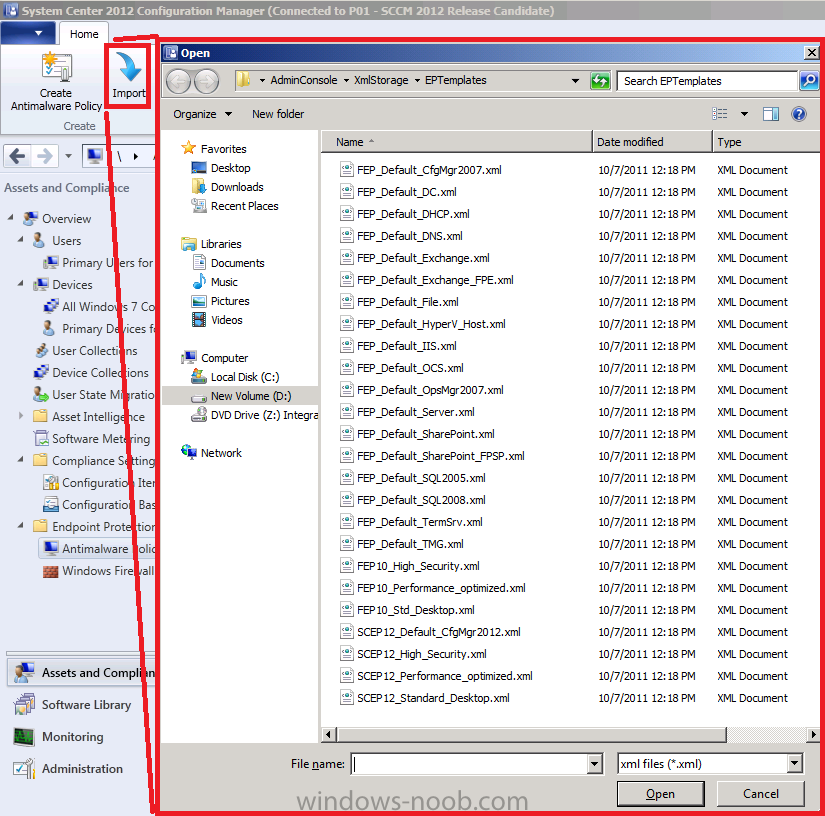Click the green refresh icon beside address bar
Viewport: 825px width, 816px height.
600,81
